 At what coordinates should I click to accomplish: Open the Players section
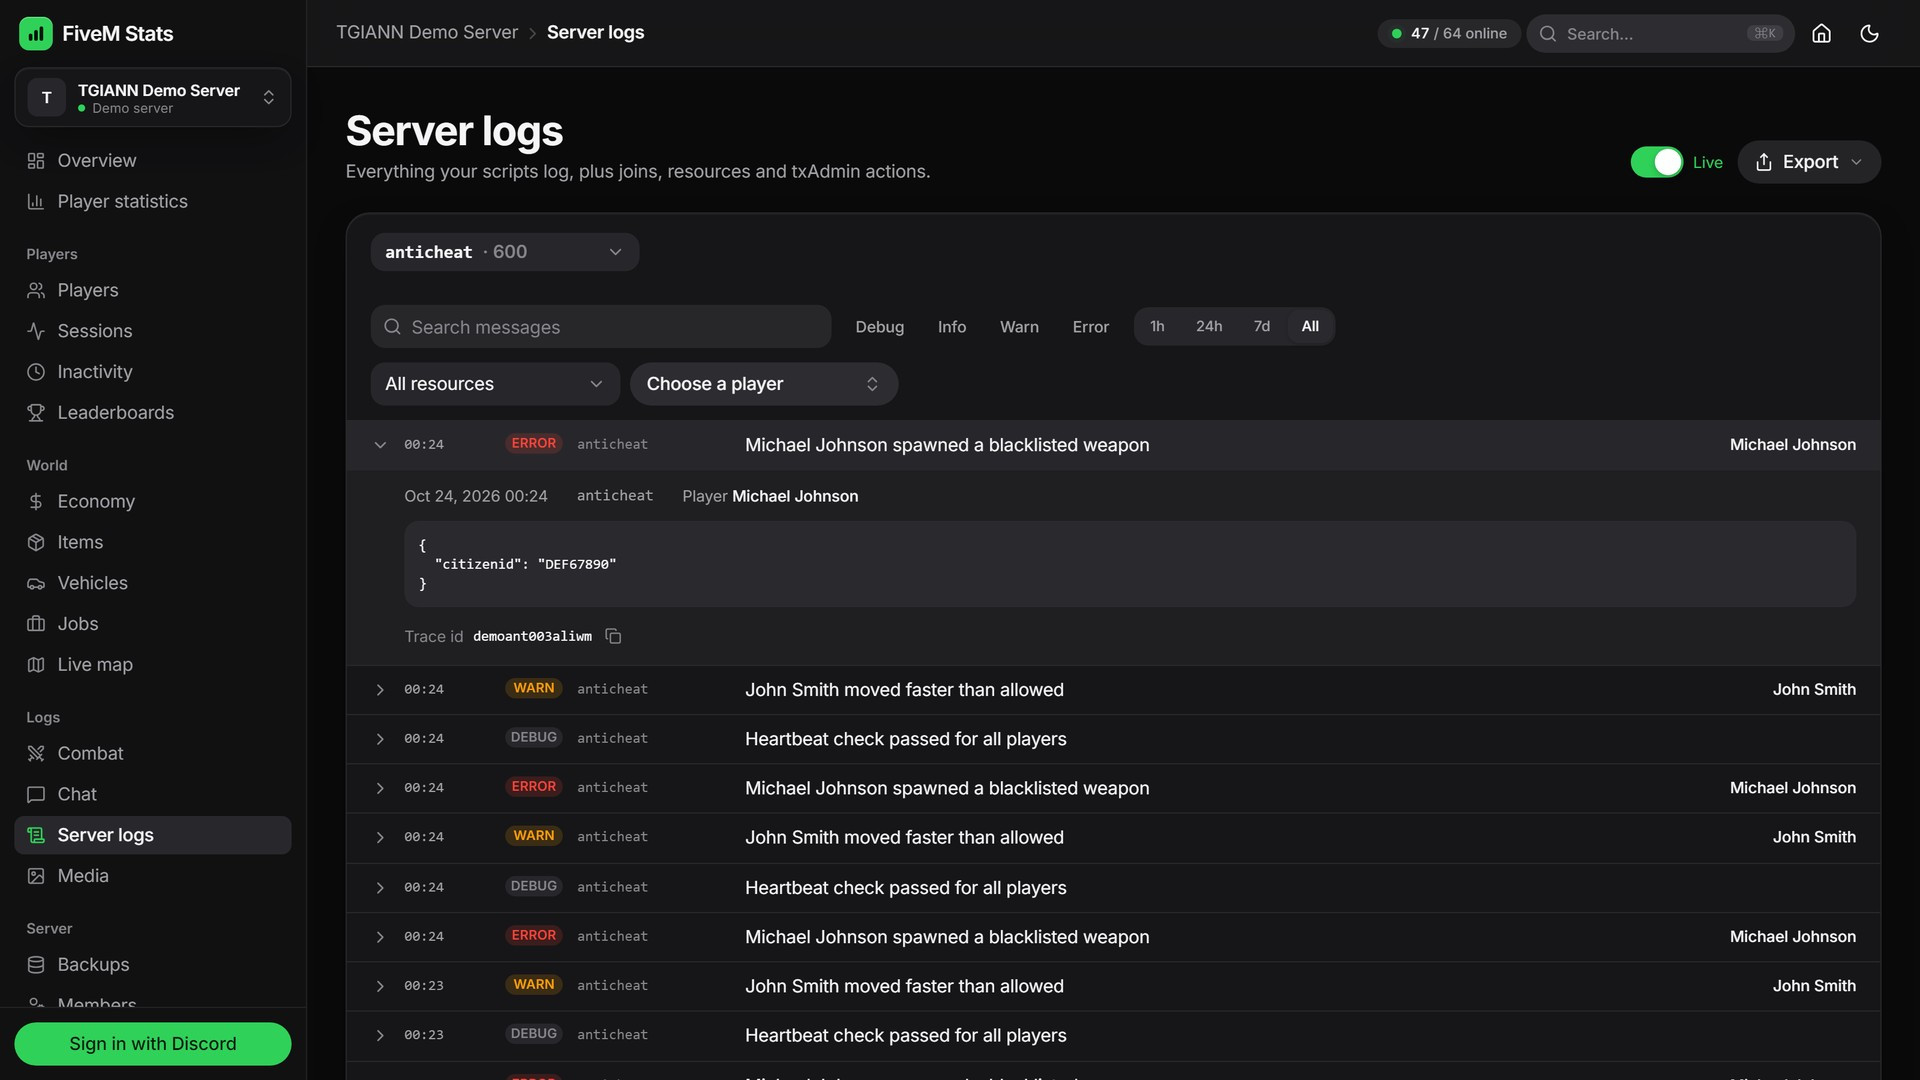(x=153, y=290)
